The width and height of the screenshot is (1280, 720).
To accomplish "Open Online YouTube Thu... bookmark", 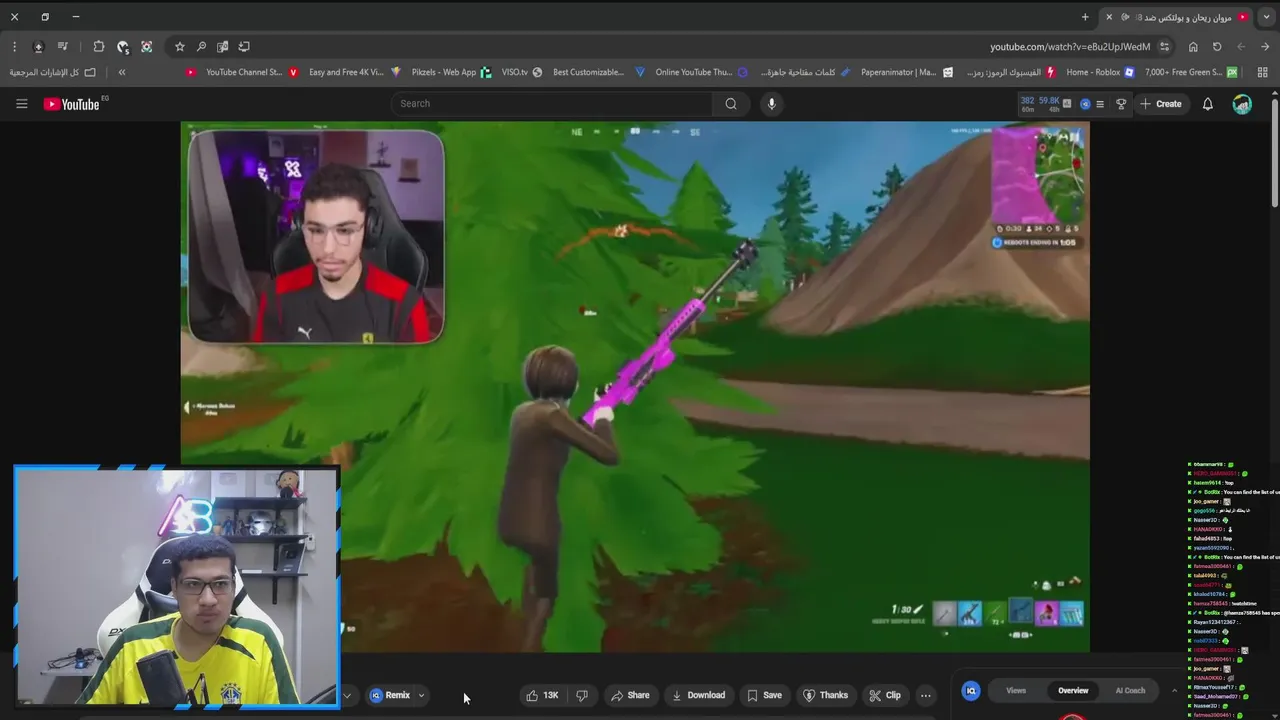I will click(x=701, y=72).
